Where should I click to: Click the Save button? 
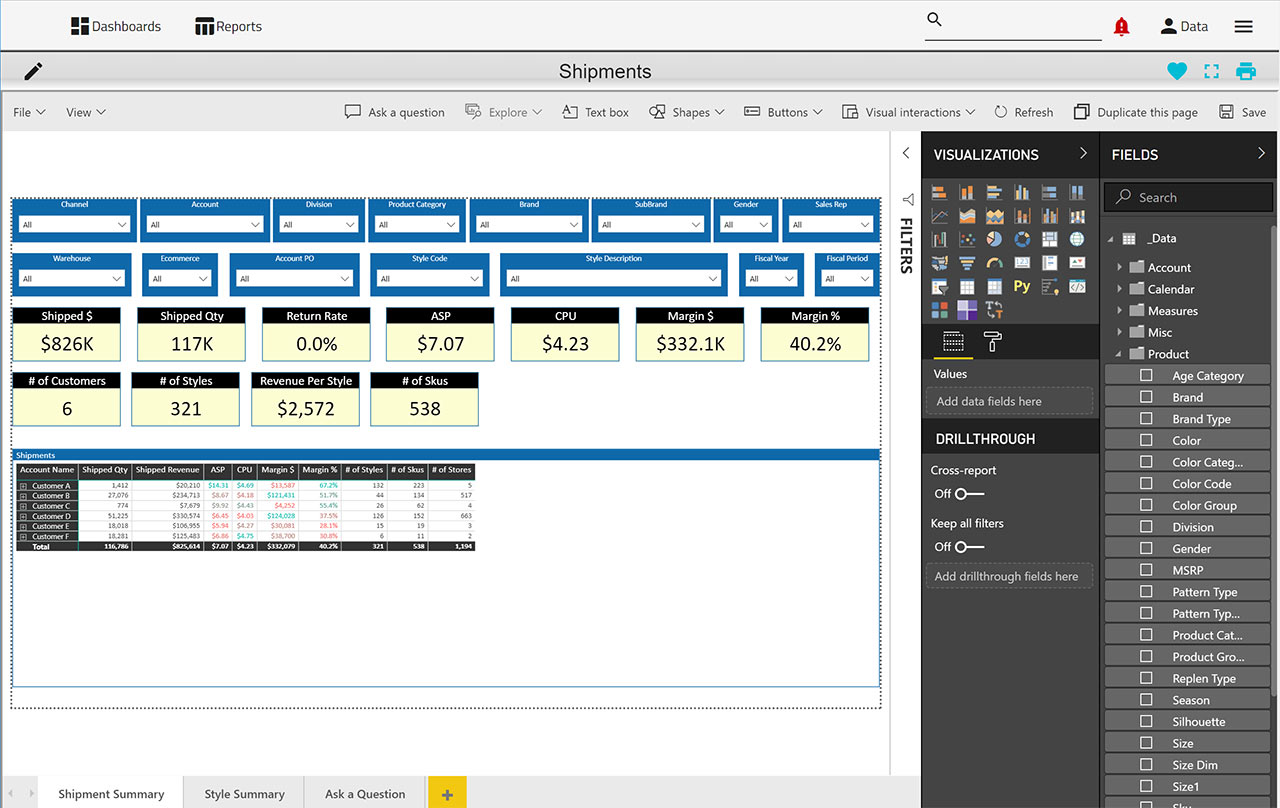tap(1242, 112)
